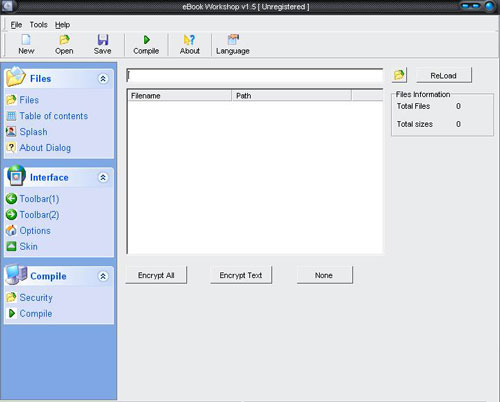Collapse the Interface sidebar panel
500x402 pixels.
coord(103,177)
